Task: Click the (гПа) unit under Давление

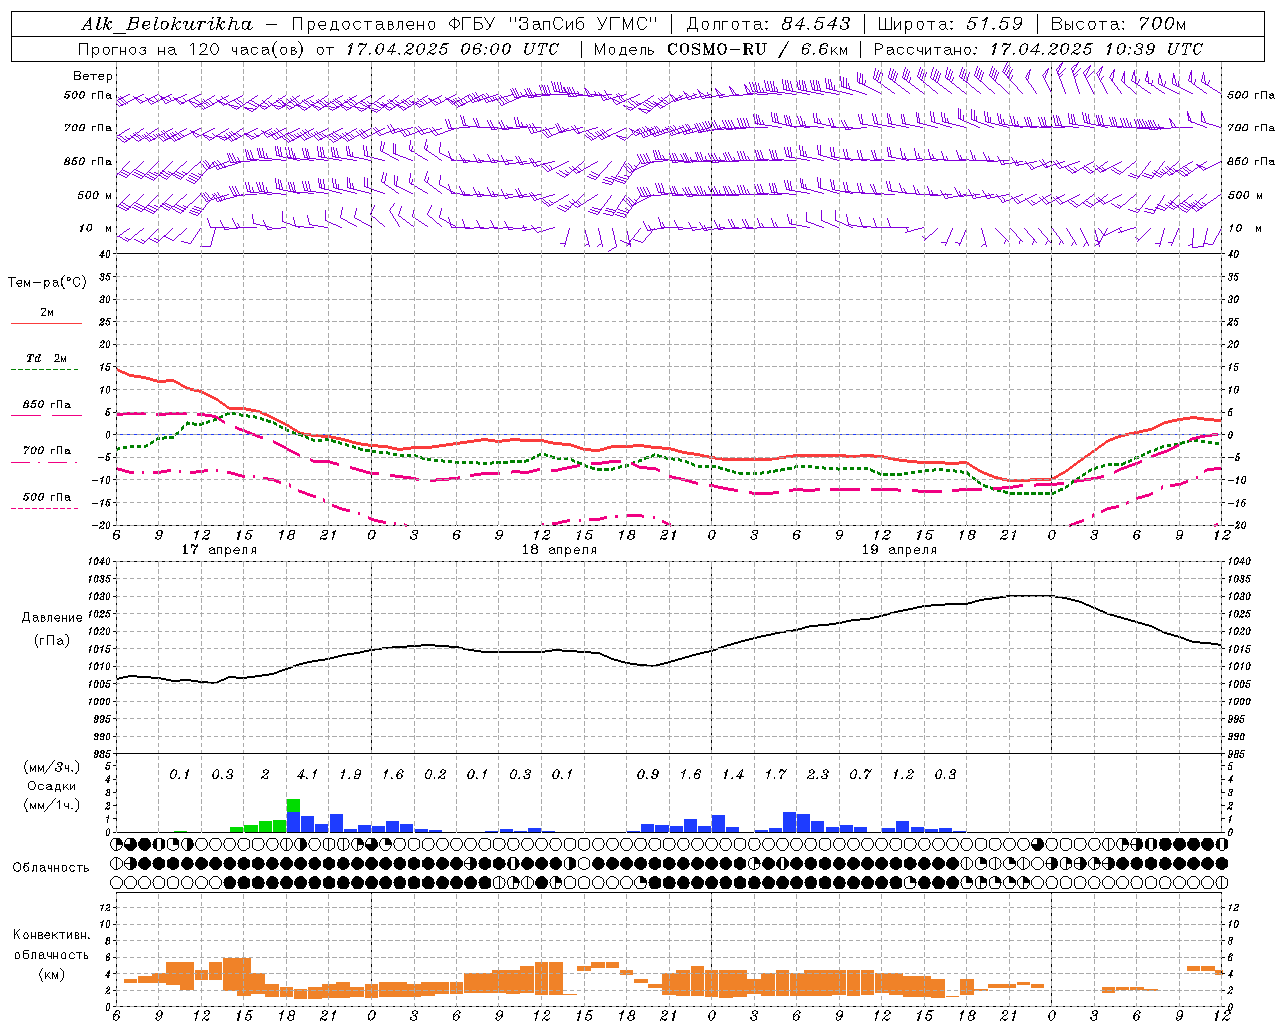Action: (x=51, y=641)
